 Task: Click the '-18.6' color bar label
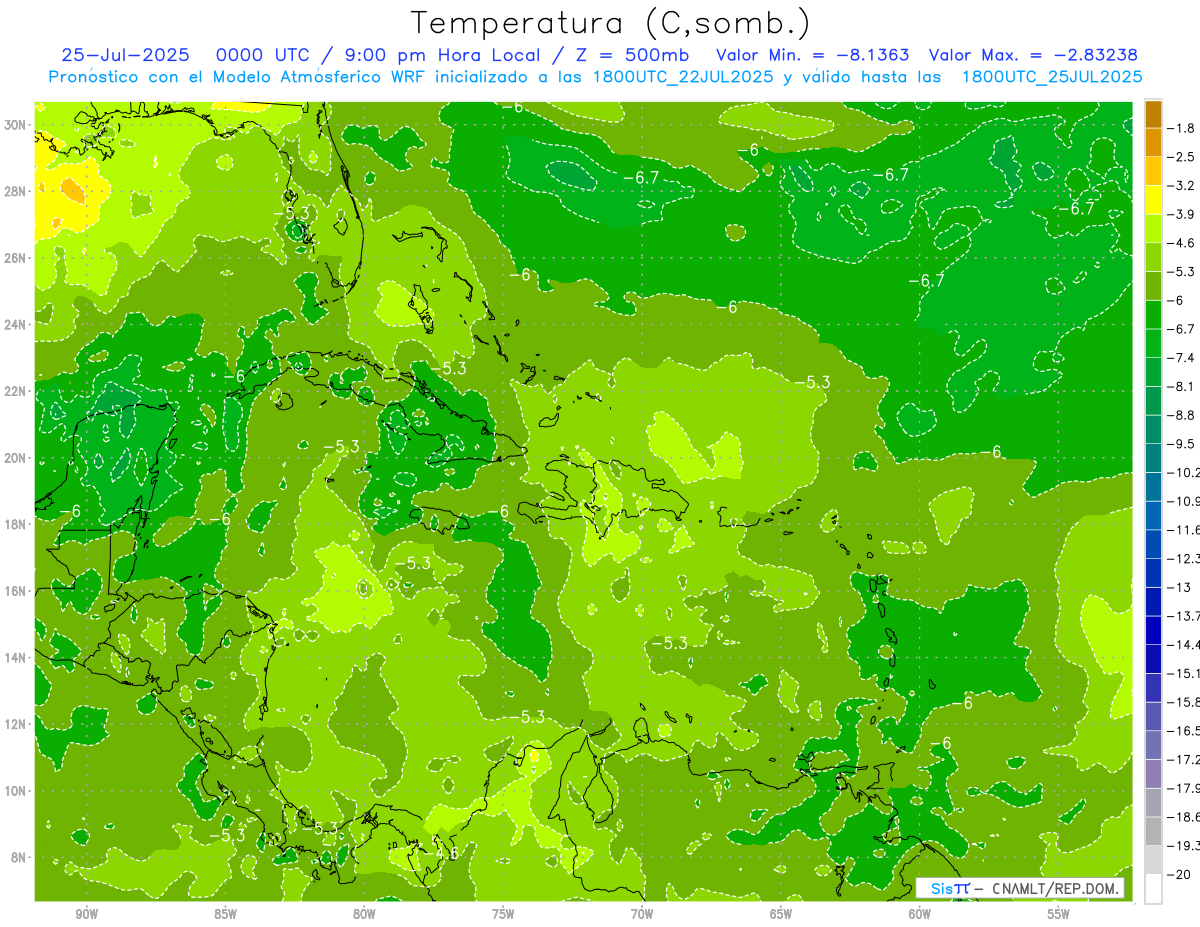1184,817
